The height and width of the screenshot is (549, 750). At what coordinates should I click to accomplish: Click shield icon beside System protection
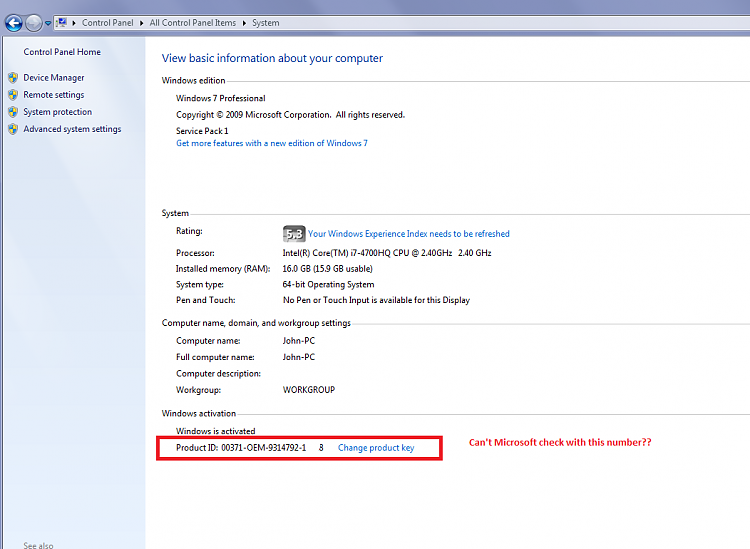point(13,112)
